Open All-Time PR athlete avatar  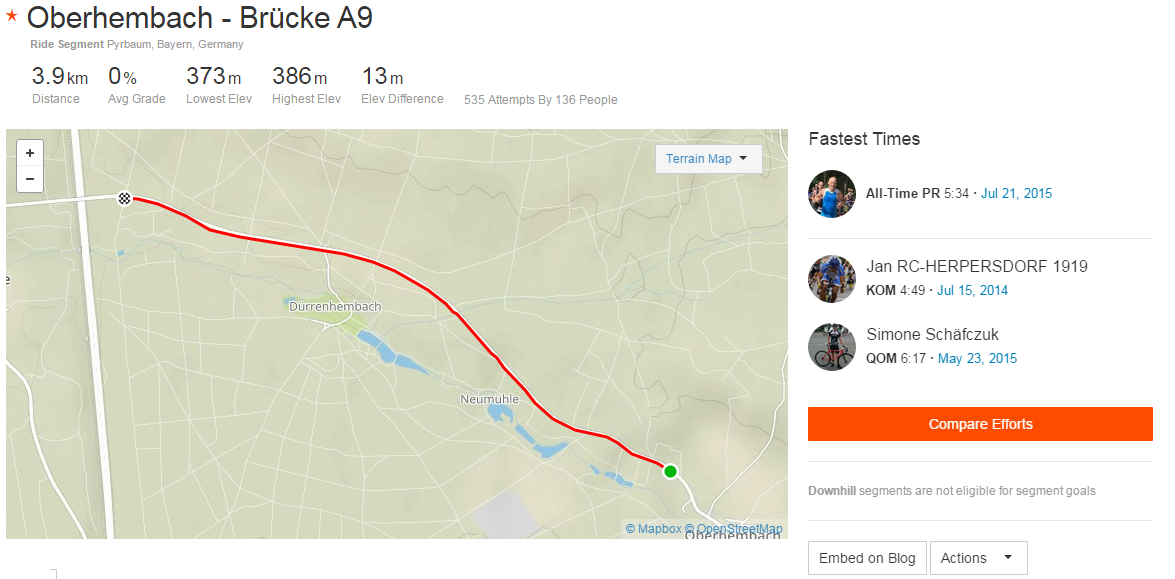(832, 194)
